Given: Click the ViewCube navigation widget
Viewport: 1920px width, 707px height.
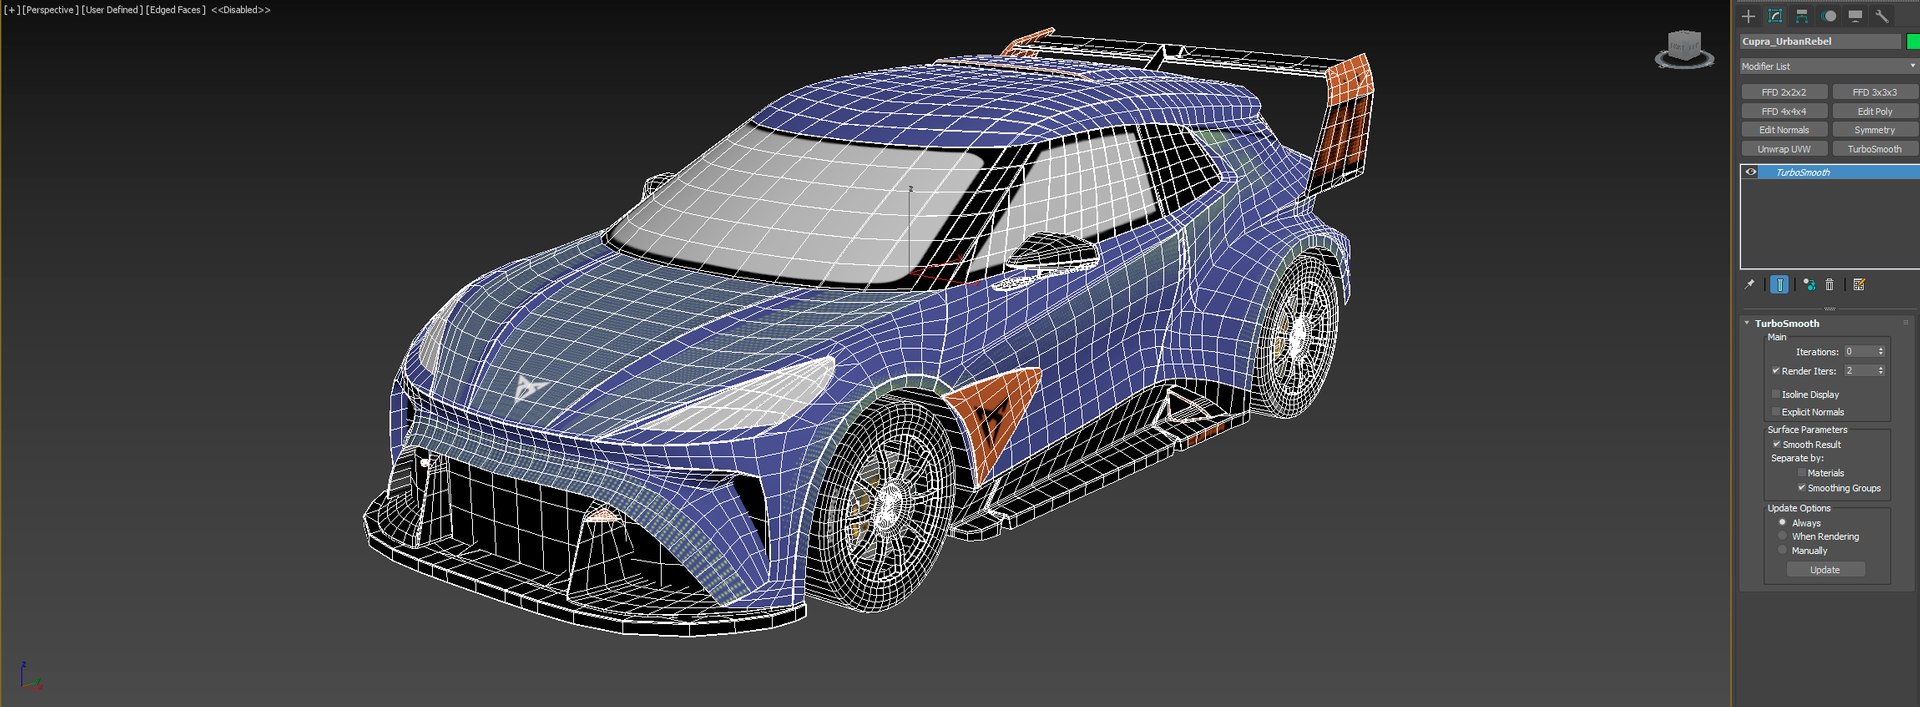Looking at the screenshot, I should [1685, 48].
